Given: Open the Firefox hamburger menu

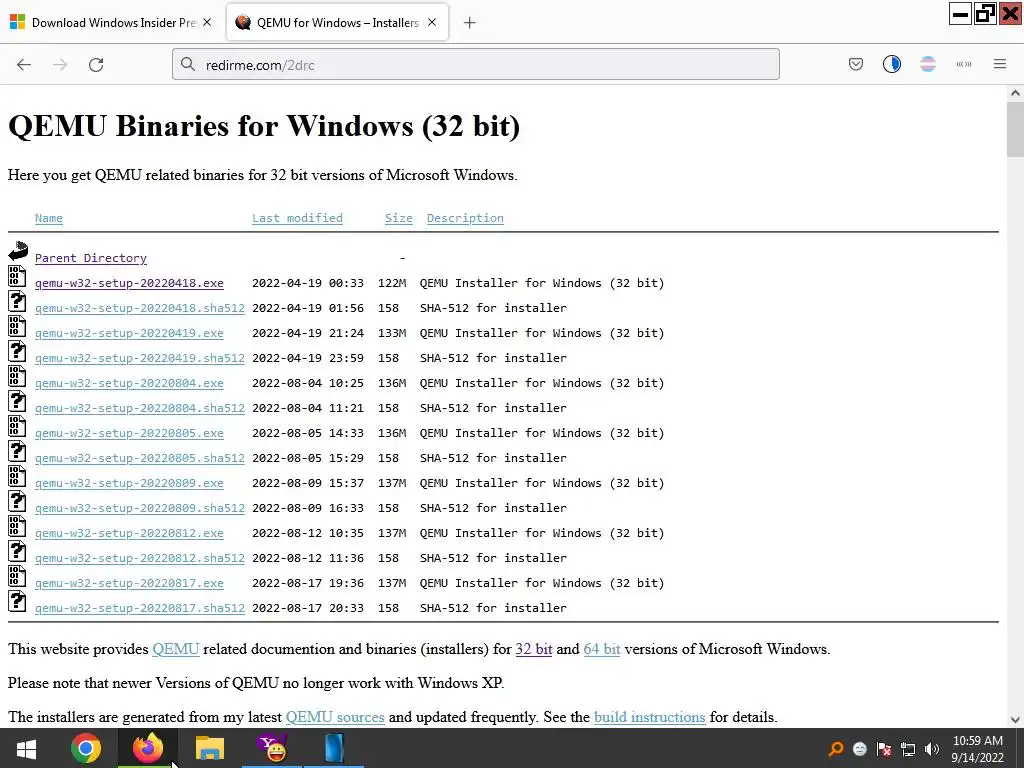Looking at the screenshot, I should click(x=1000, y=64).
